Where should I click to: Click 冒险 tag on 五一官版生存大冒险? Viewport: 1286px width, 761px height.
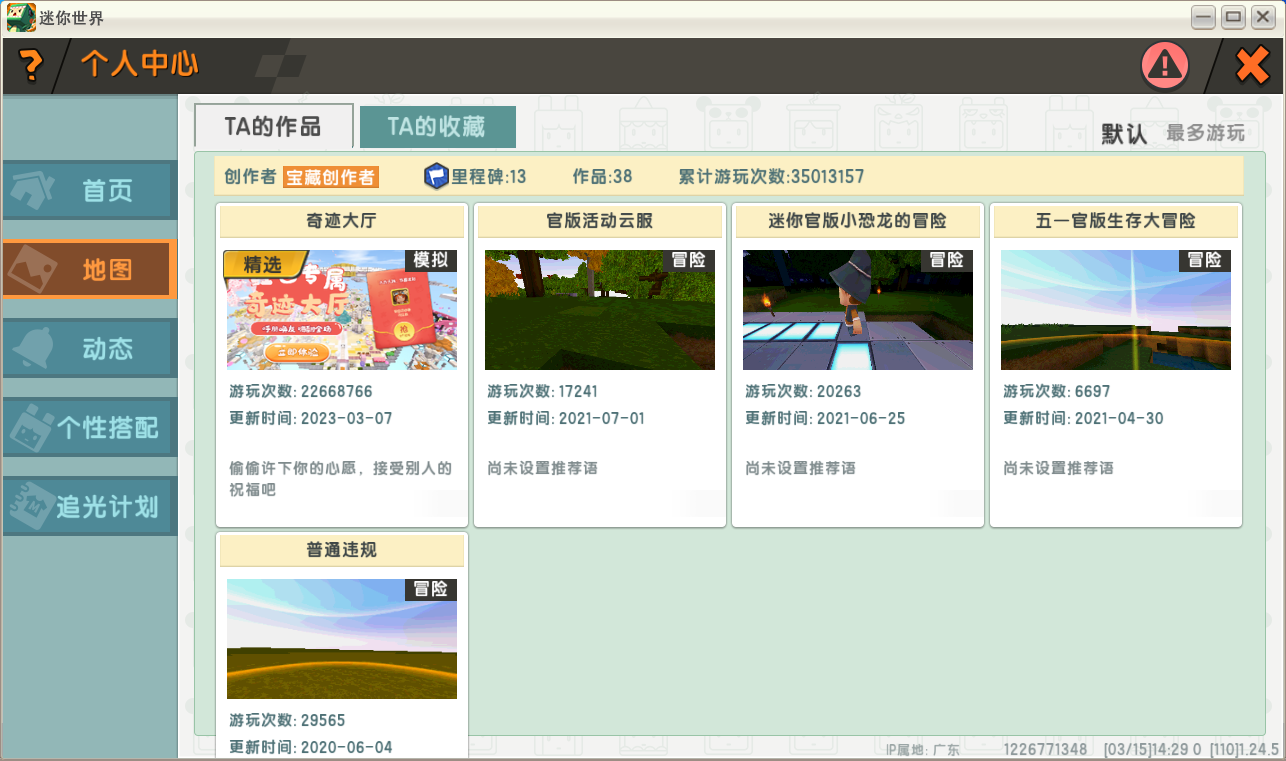pyautogui.click(x=1205, y=260)
